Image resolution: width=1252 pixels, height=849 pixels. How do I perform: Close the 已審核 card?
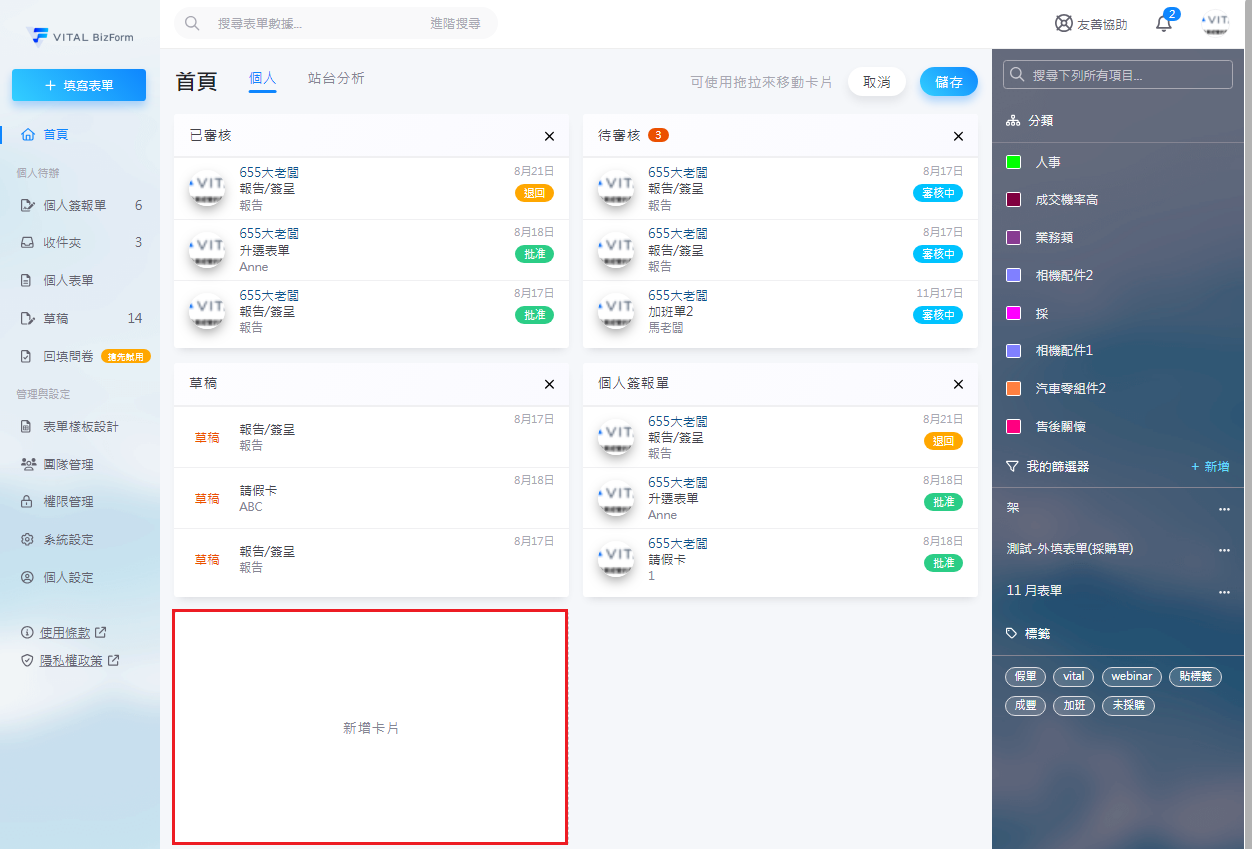(x=549, y=136)
